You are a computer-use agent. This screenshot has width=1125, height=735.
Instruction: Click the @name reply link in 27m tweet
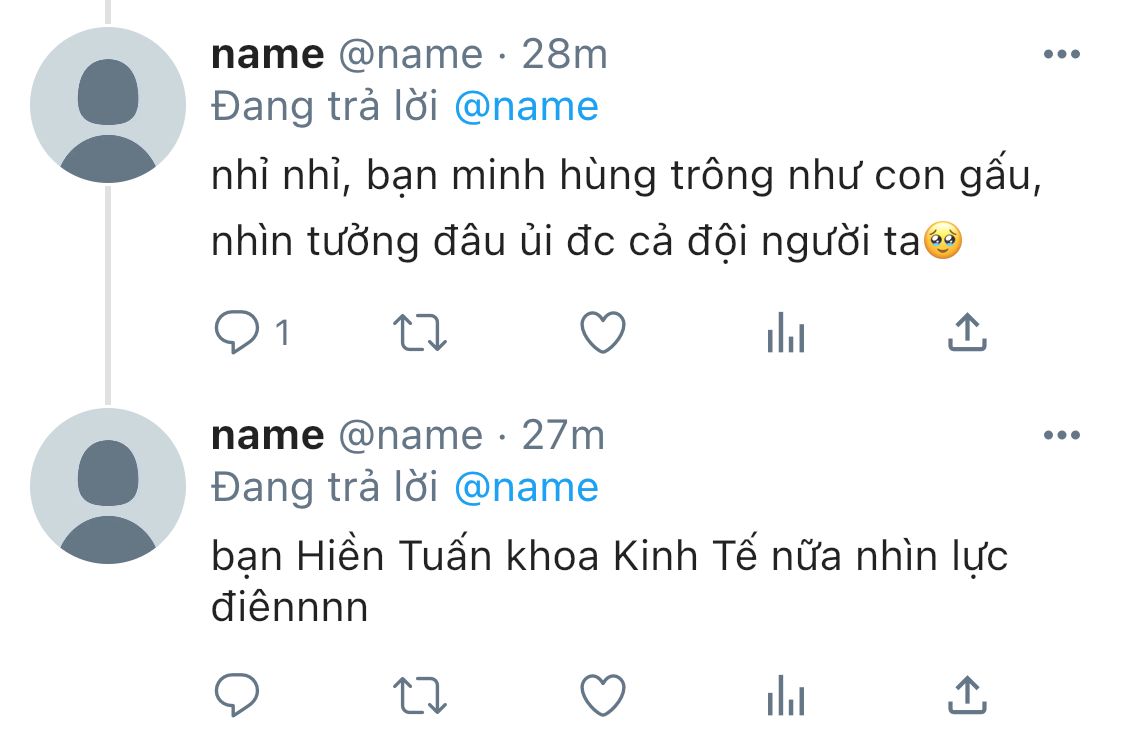tap(527, 488)
